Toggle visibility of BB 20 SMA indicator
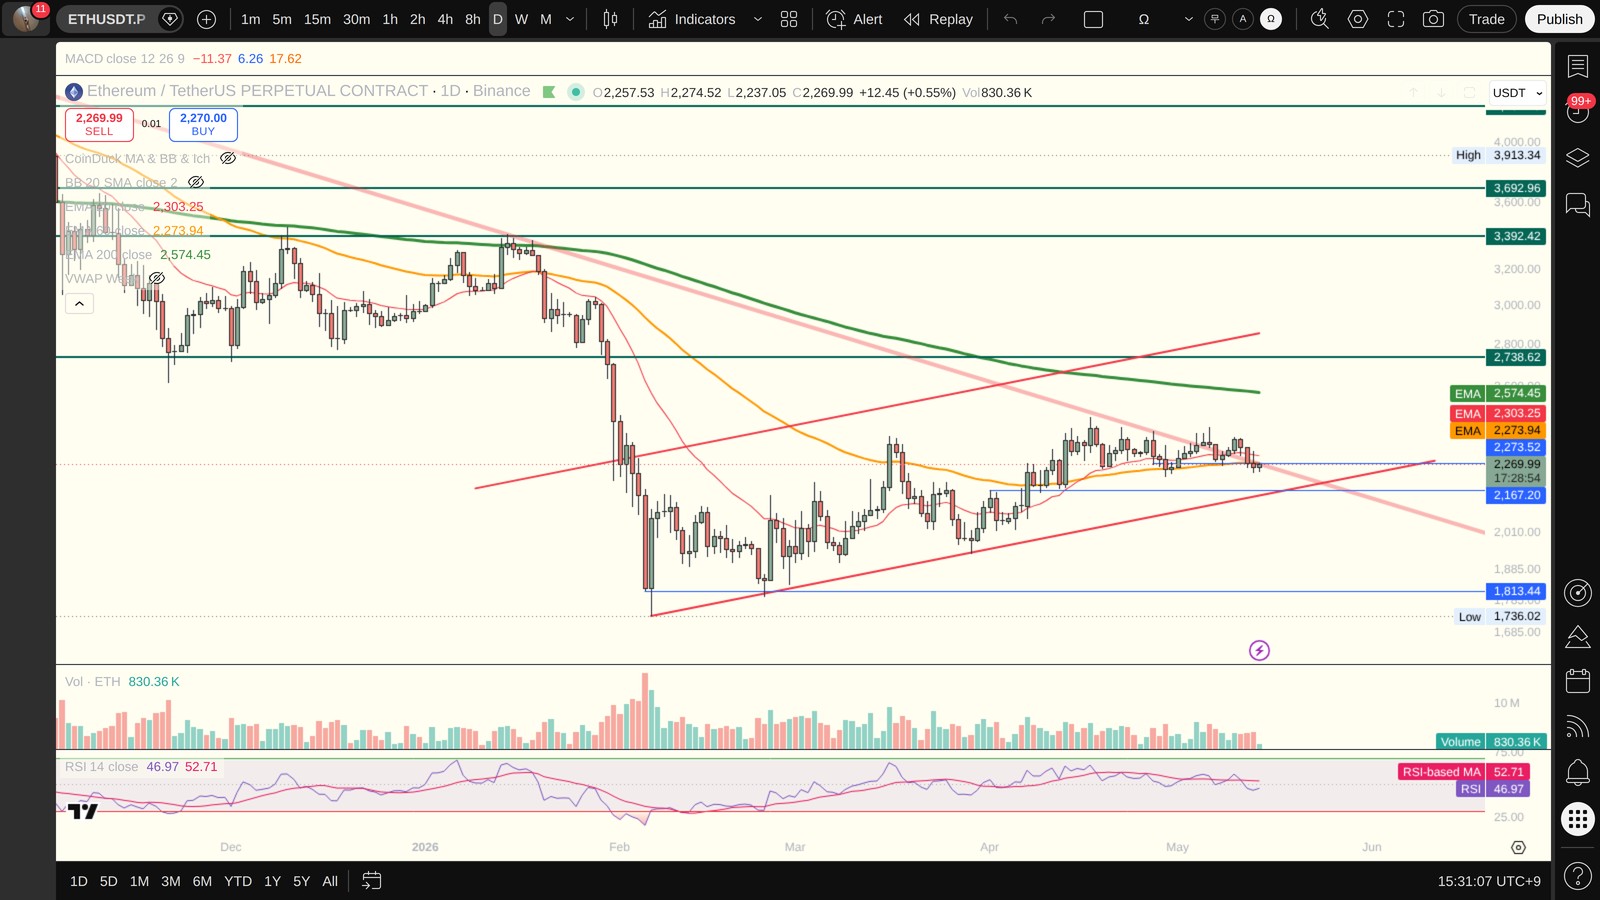Viewport: 1600px width, 900px height. click(196, 182)
